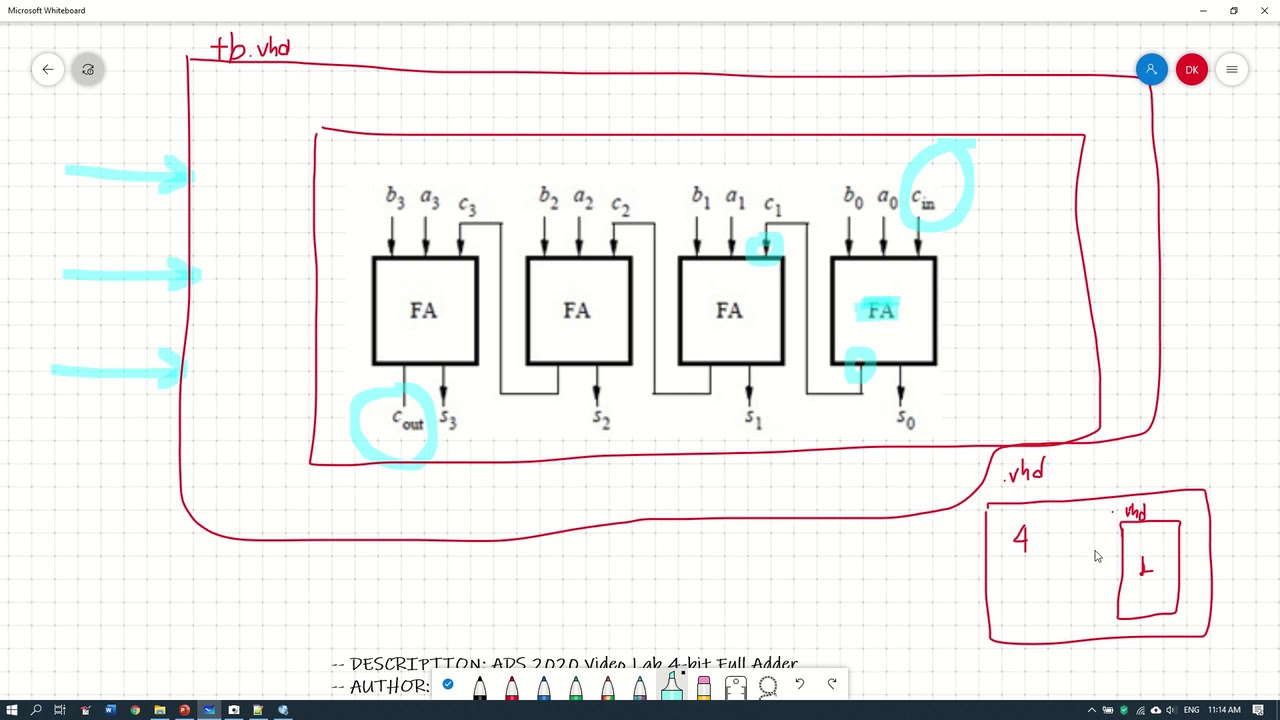Open Task View on taskbar
Screen dimensions: 1280x720
pyautogui.click(x=60, y=710)
